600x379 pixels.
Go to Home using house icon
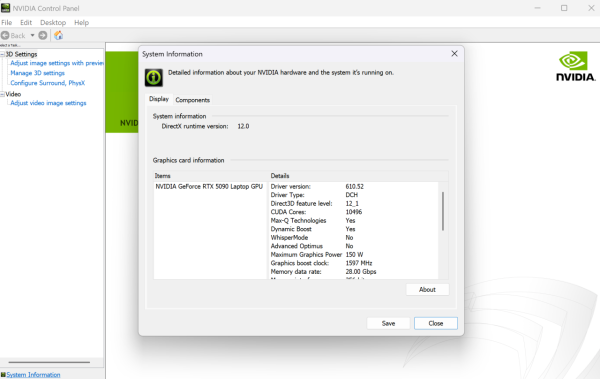[59, 36]
